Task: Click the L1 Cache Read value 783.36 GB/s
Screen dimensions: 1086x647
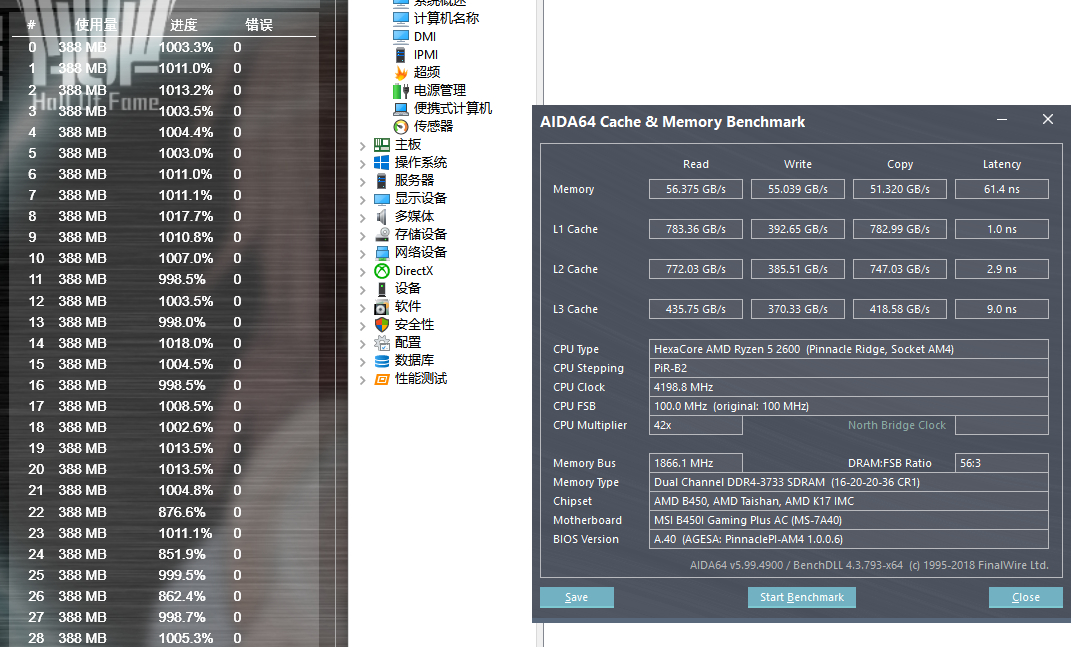Action: 695,229
